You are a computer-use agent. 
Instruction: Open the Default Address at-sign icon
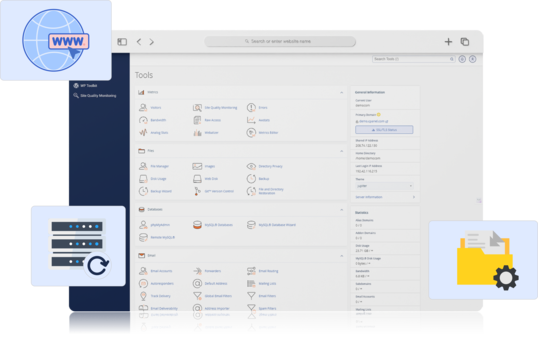click(197, 283)
